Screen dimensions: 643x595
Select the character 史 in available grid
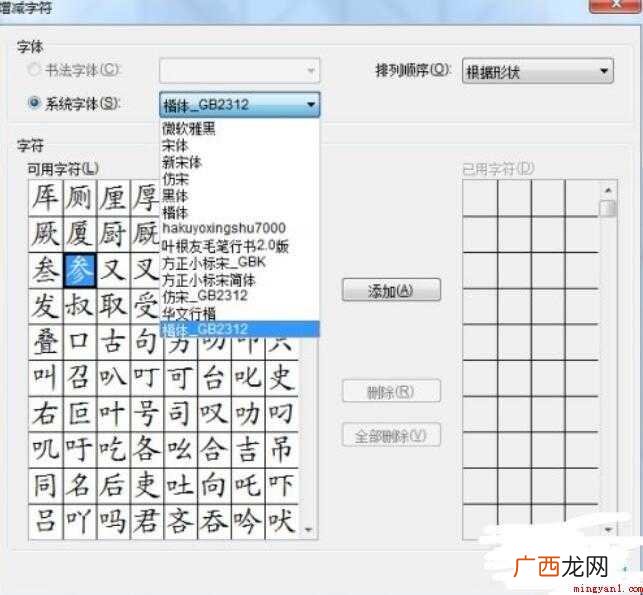point(281,378)
